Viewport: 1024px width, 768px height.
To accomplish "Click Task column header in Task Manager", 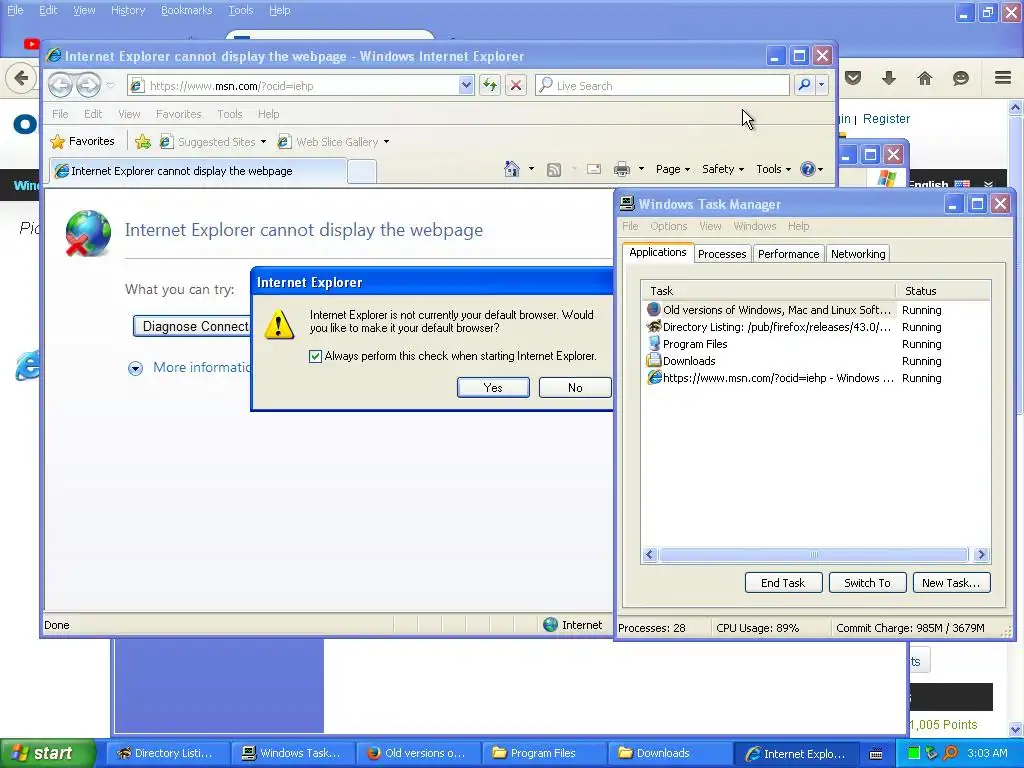I will (x=769, y=291).
